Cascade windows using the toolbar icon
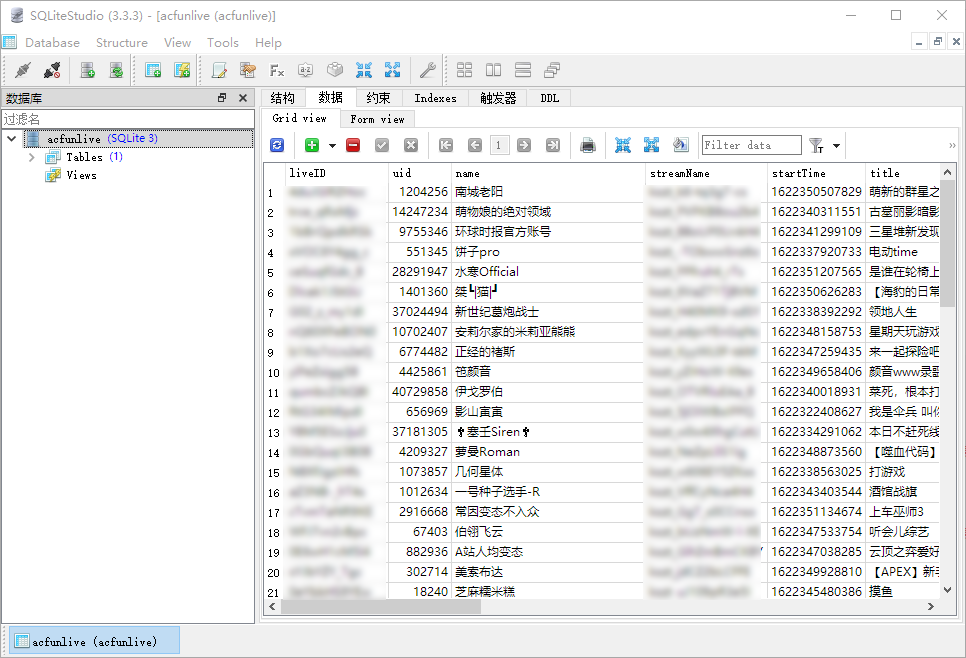The width and height of the screenshot is (966, 658). coord(552,70)
